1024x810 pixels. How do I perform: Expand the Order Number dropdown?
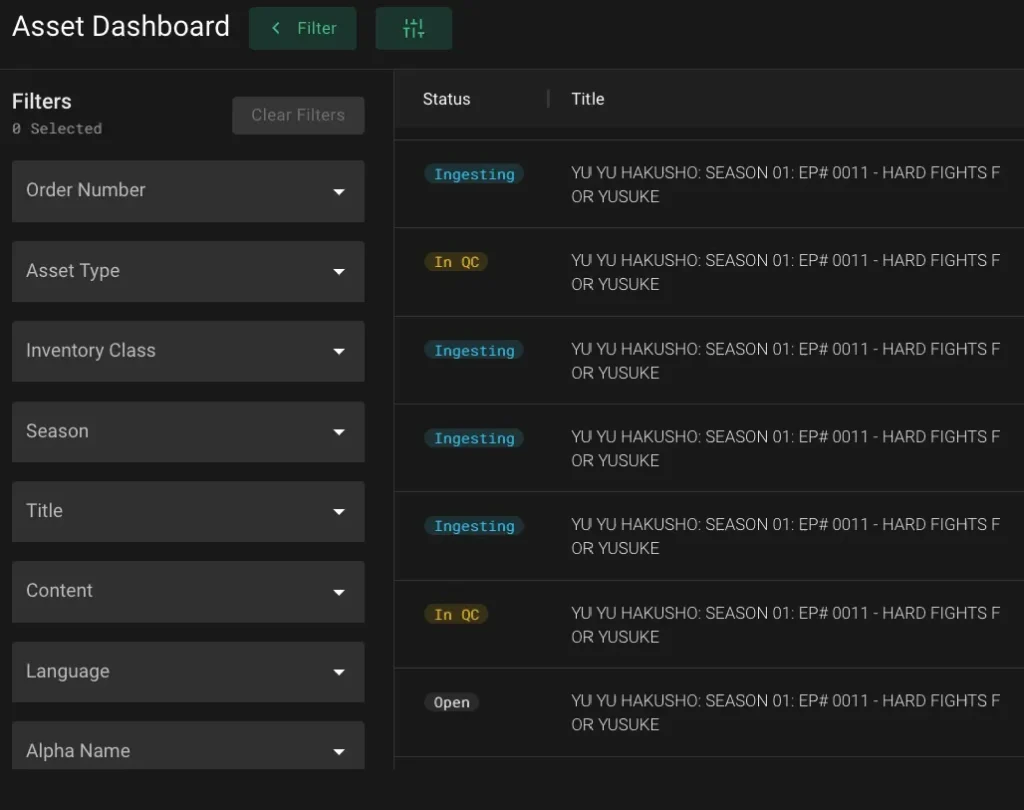(188, 191)
